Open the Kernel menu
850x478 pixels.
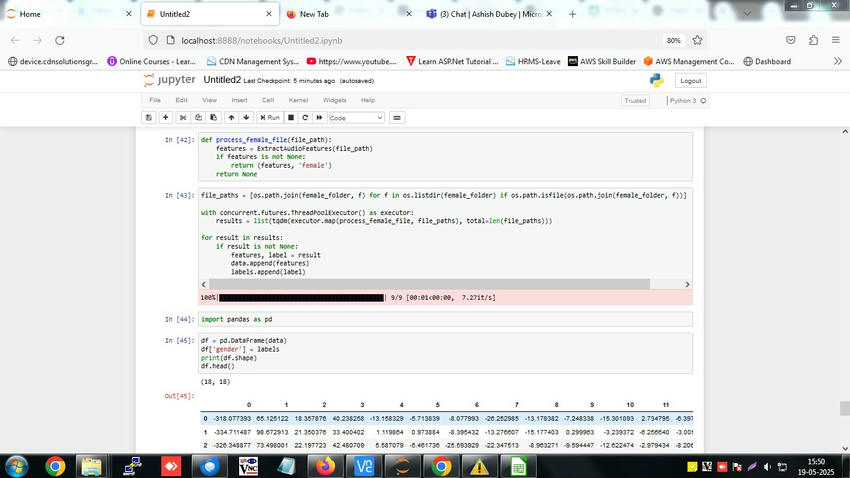tap(298, 100)
